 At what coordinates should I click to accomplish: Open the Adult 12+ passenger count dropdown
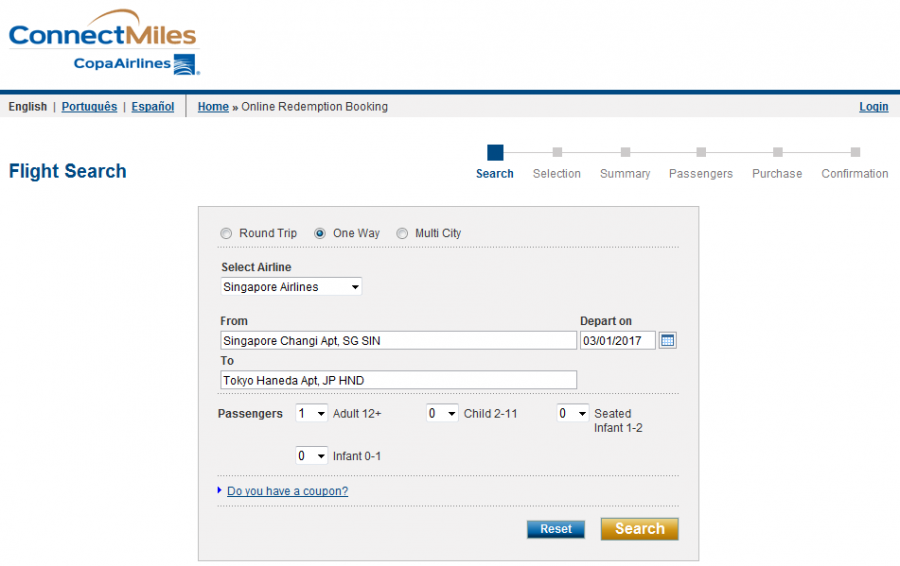tap(311, 413)
